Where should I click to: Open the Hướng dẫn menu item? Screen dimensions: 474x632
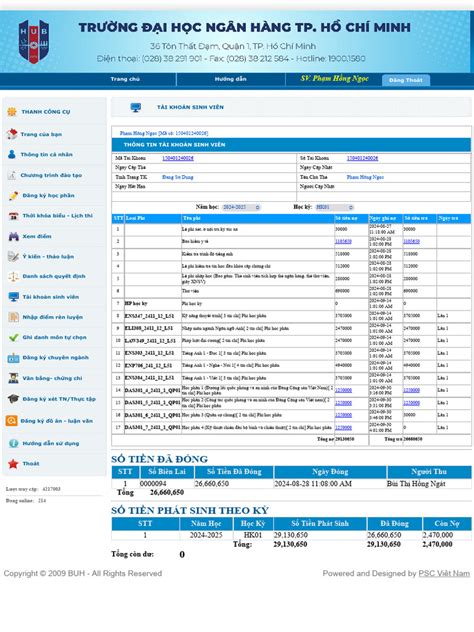point(230,79)
